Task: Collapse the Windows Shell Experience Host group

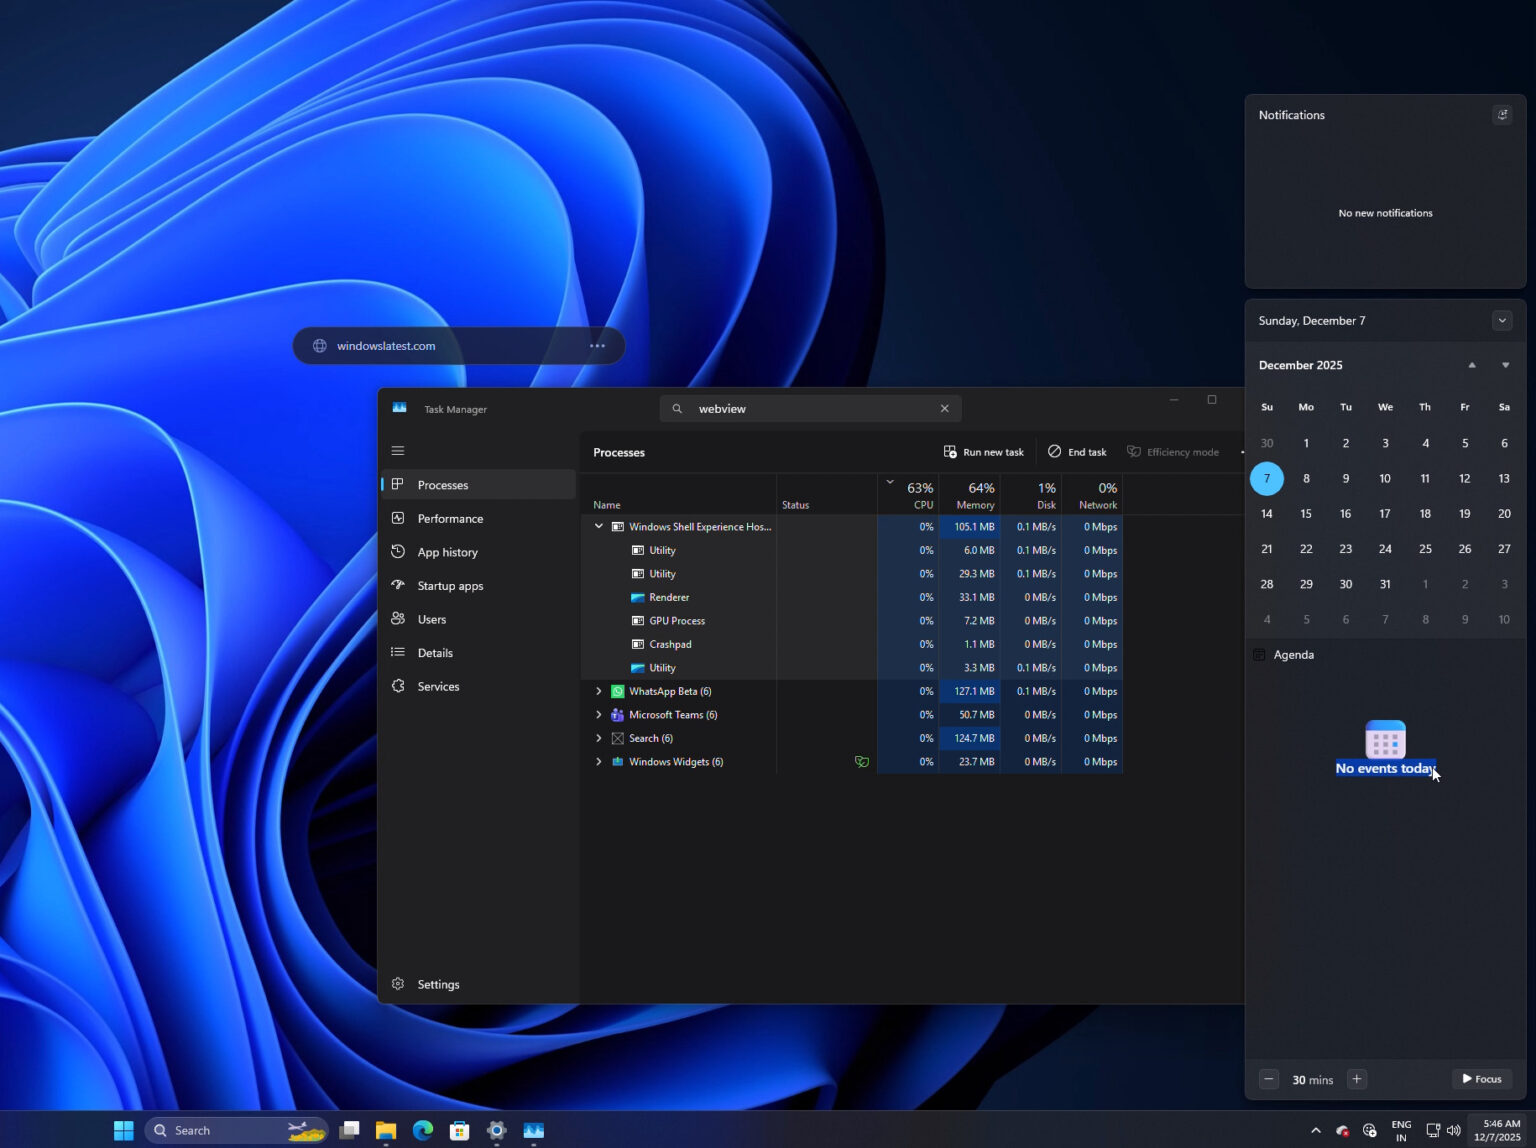Action: pyautogui.click(x=598, y=526)
